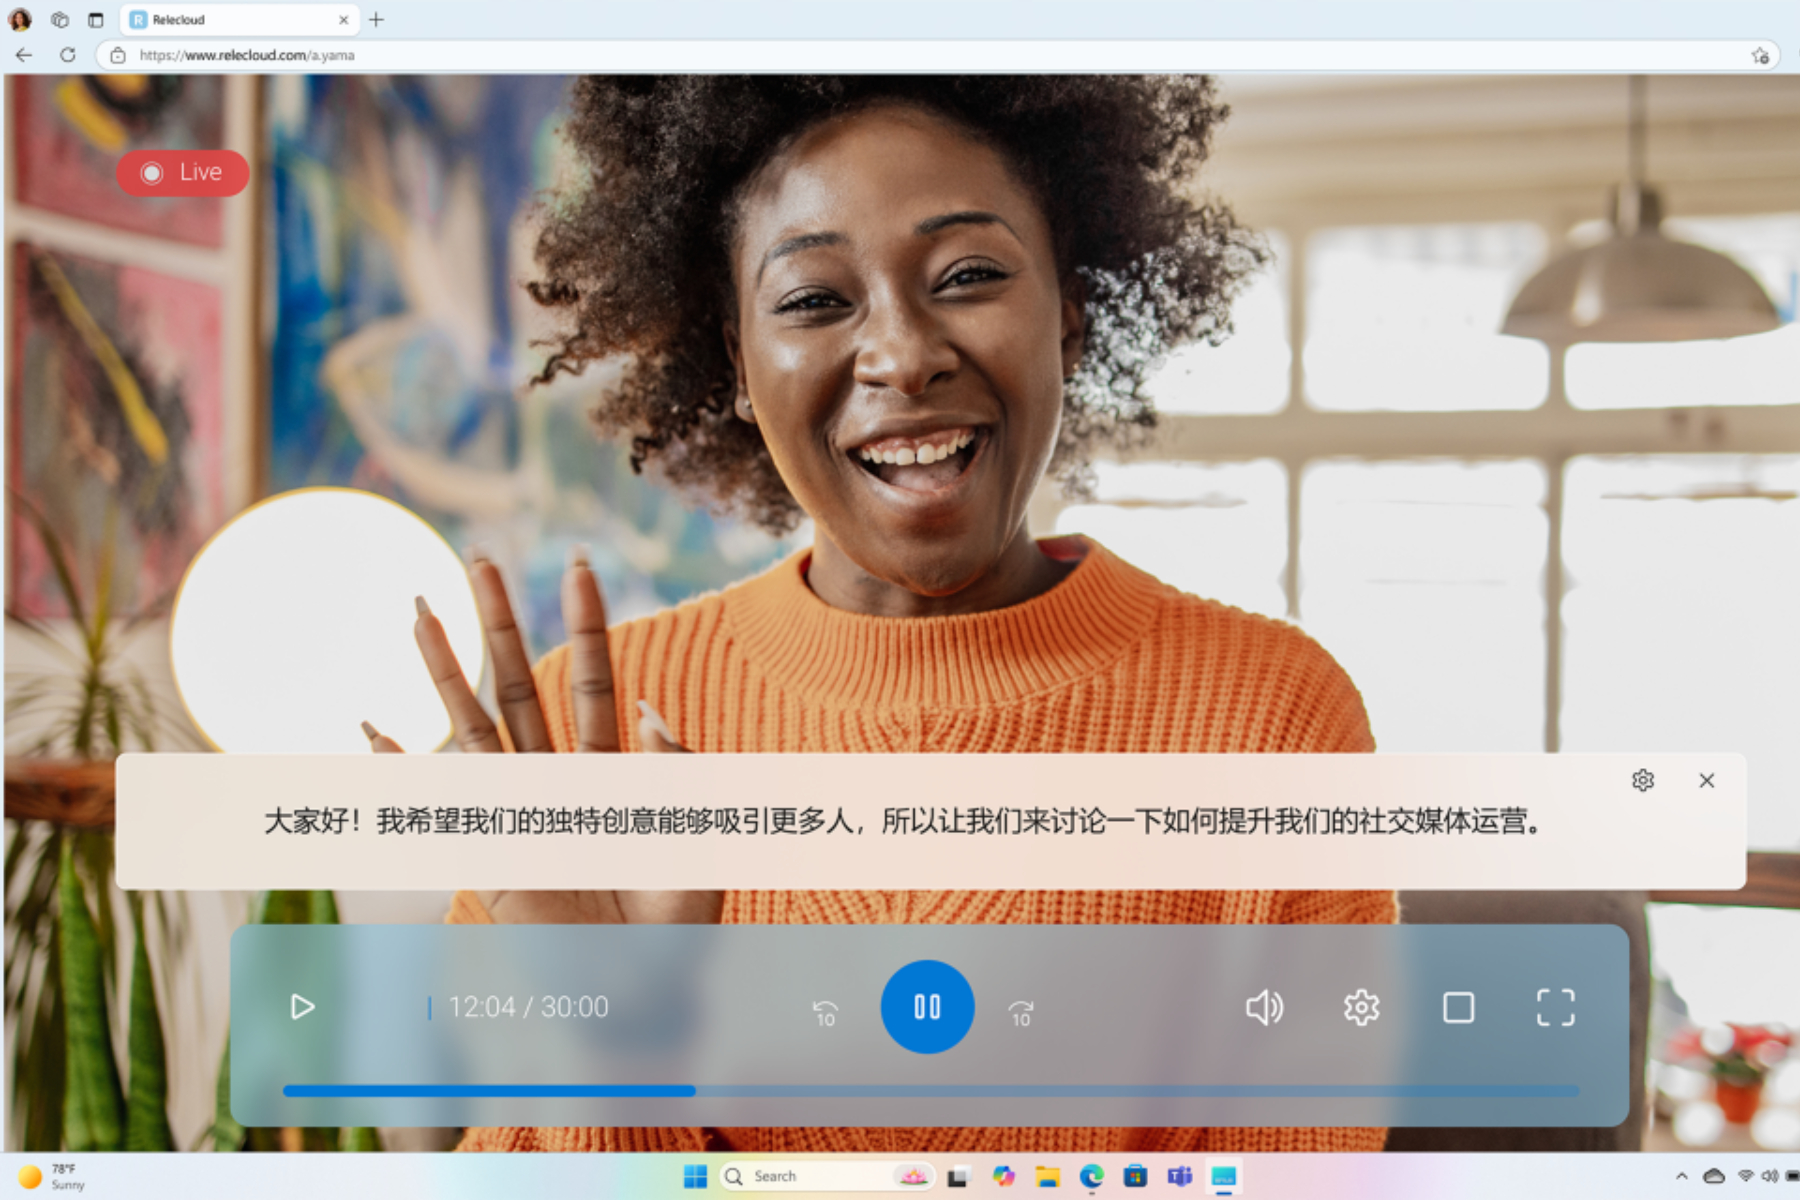
Task: Open File Explorer from the taskbar
Action: pos(1046,1175)
